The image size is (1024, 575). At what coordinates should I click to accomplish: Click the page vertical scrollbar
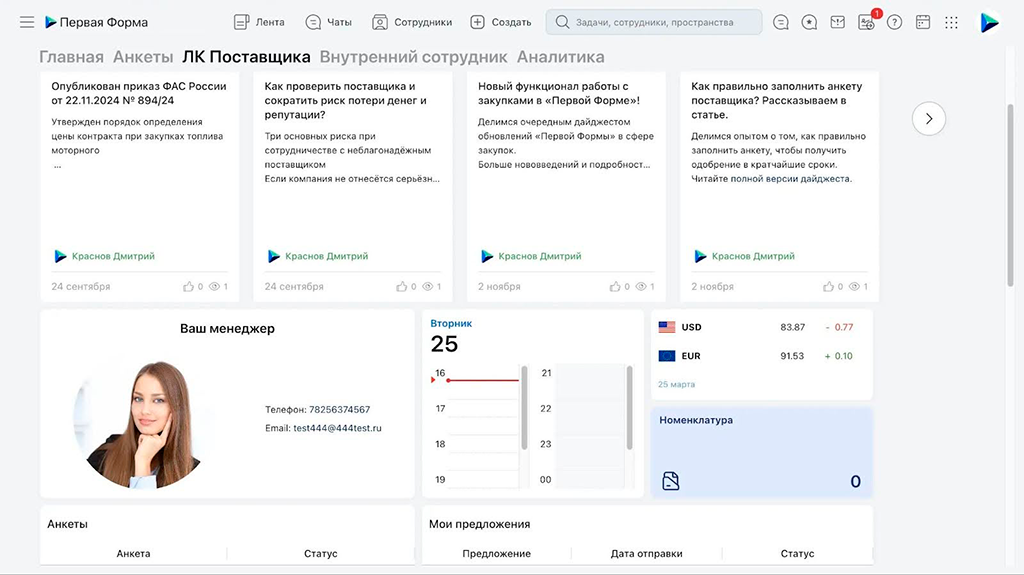coord(1010,195)
